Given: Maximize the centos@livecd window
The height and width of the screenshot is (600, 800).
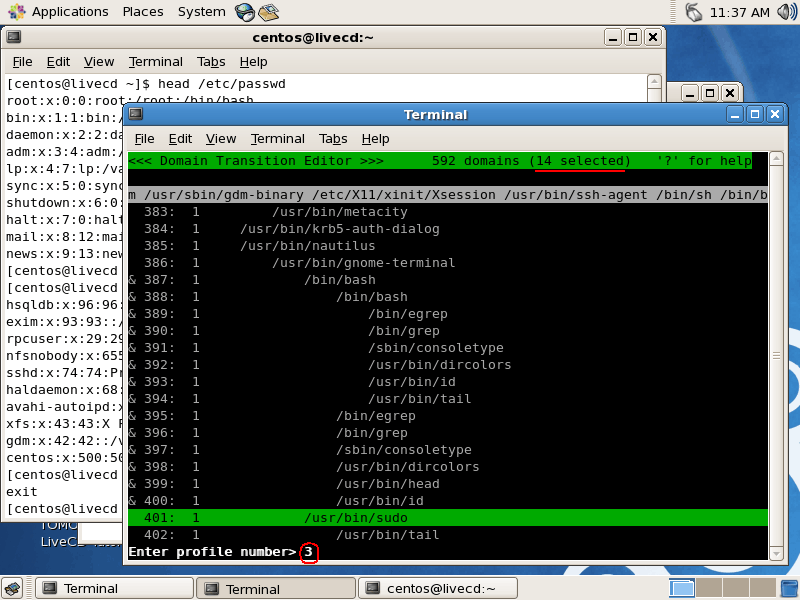Looking at the screenshot, I should click(633, 37).
